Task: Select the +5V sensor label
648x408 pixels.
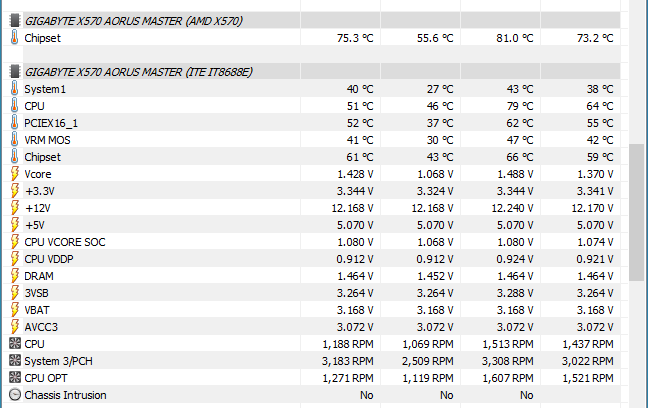Action: (35, 225)
